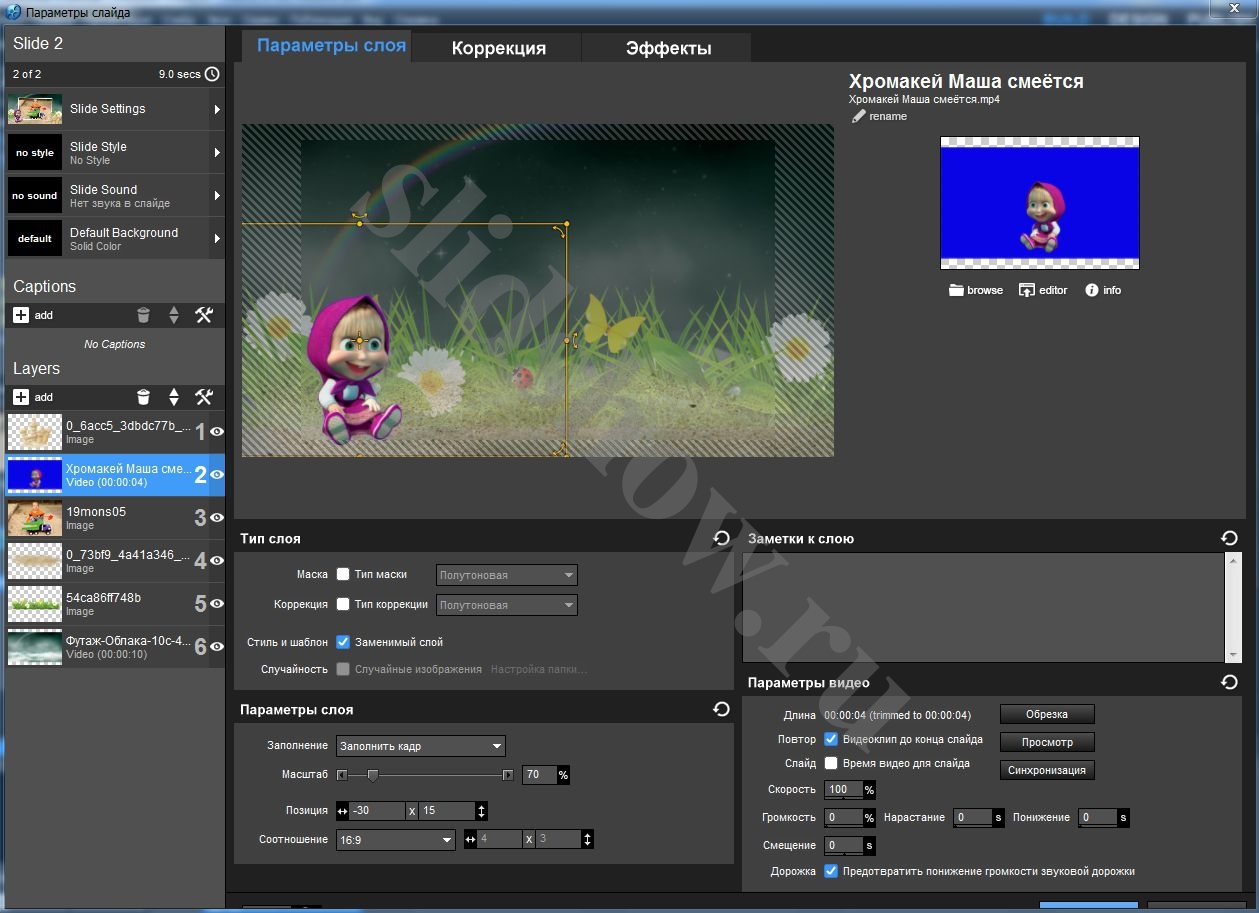Image resolution: width=1259 pixels, height=913 pixels.
Task: Click the Layers reorder up/down arrows
Action: click(174, 397)
